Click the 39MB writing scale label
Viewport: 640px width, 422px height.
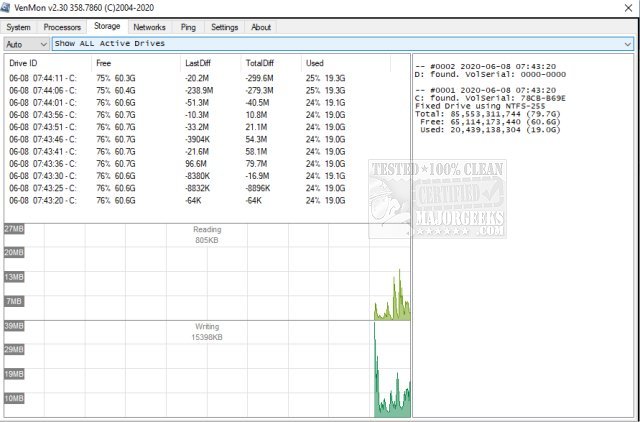(x=14, y=326)
